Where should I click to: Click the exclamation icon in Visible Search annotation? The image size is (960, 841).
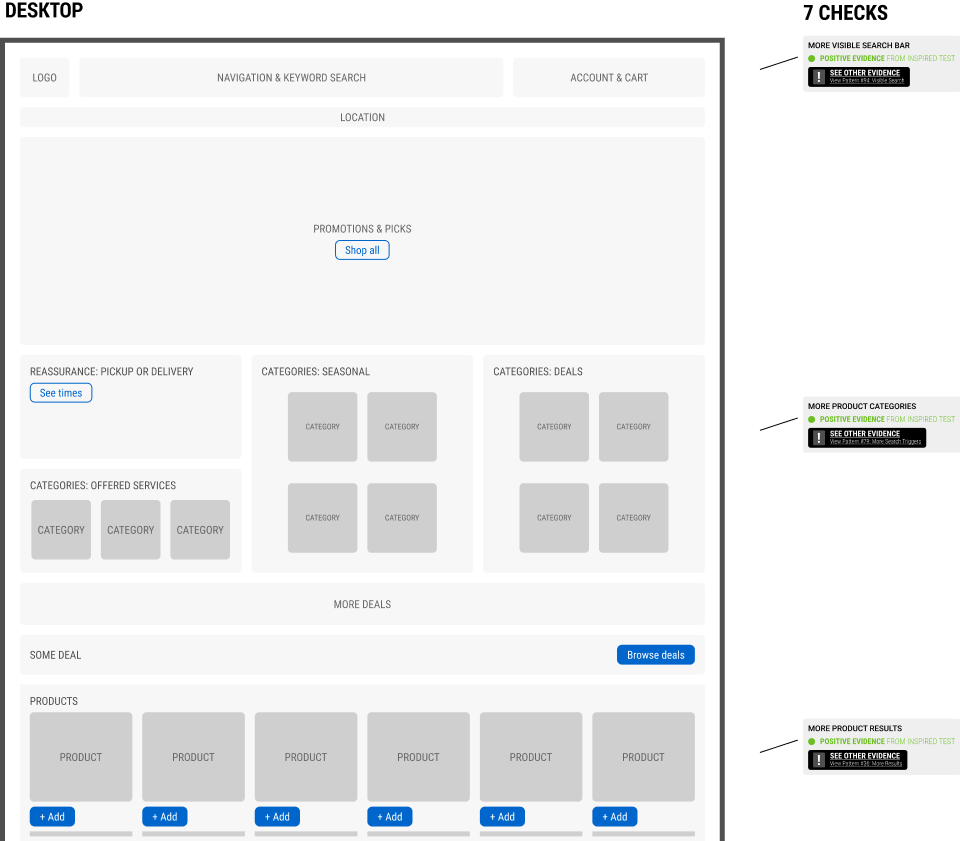[x=819, y=77]
